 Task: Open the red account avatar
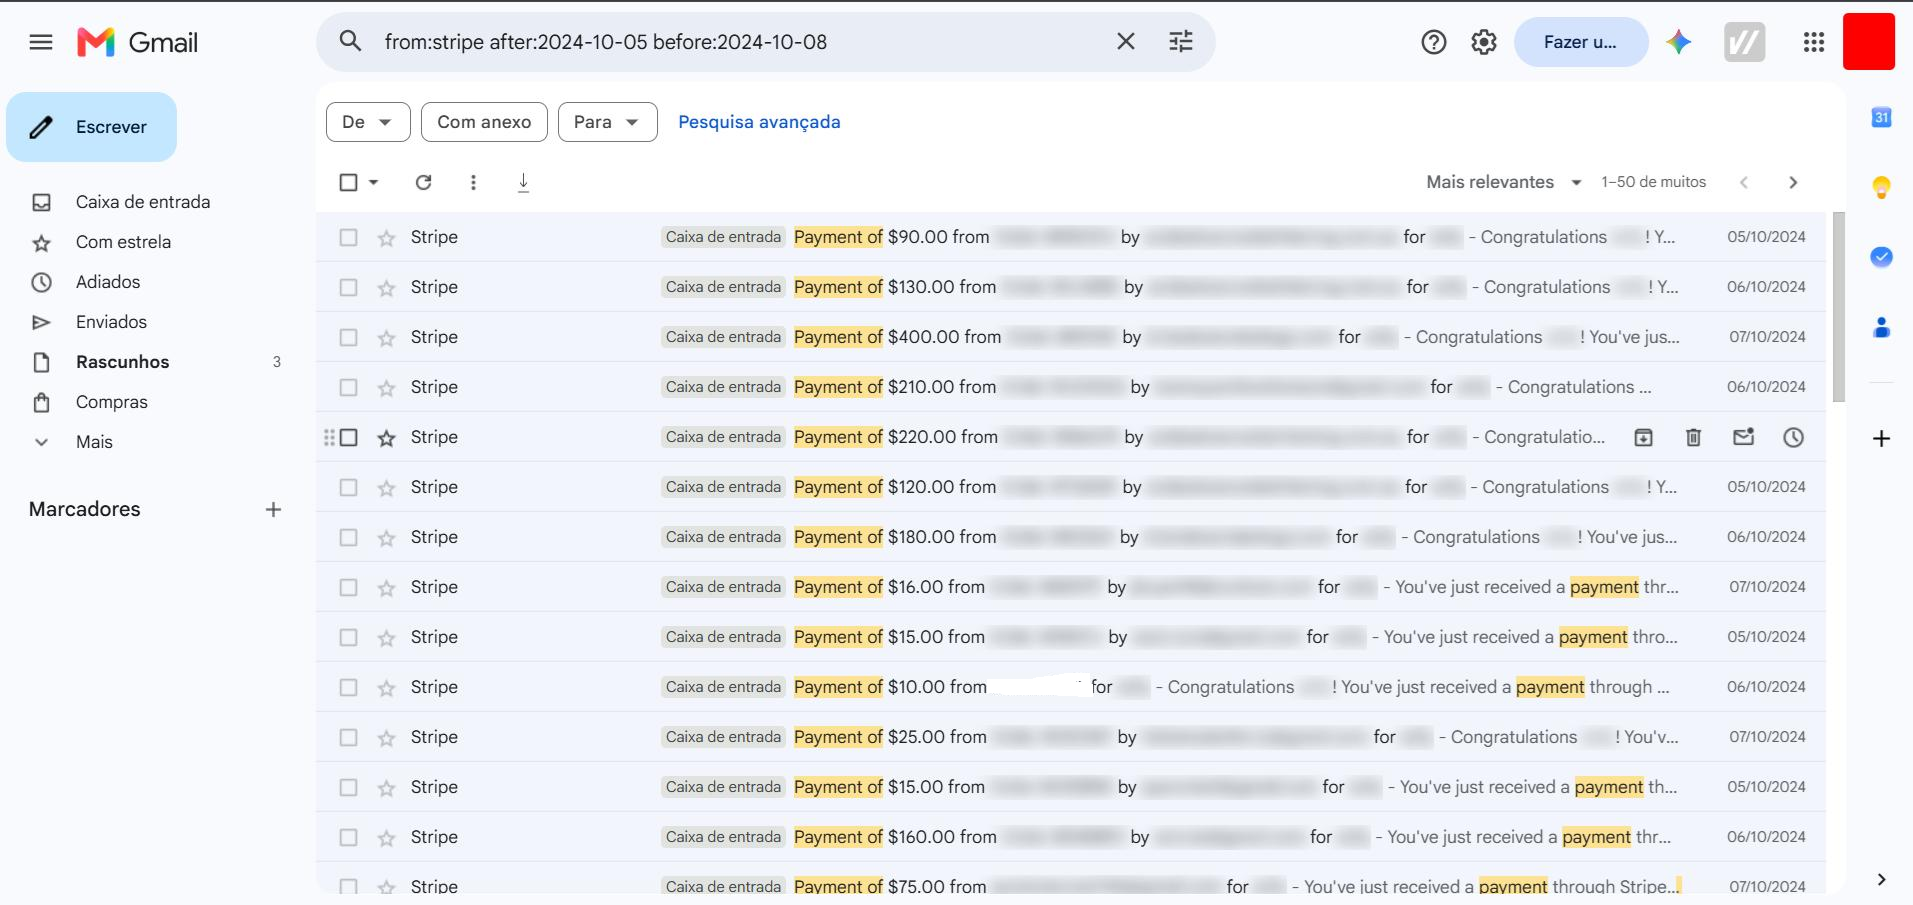[x=1869, y=42]
